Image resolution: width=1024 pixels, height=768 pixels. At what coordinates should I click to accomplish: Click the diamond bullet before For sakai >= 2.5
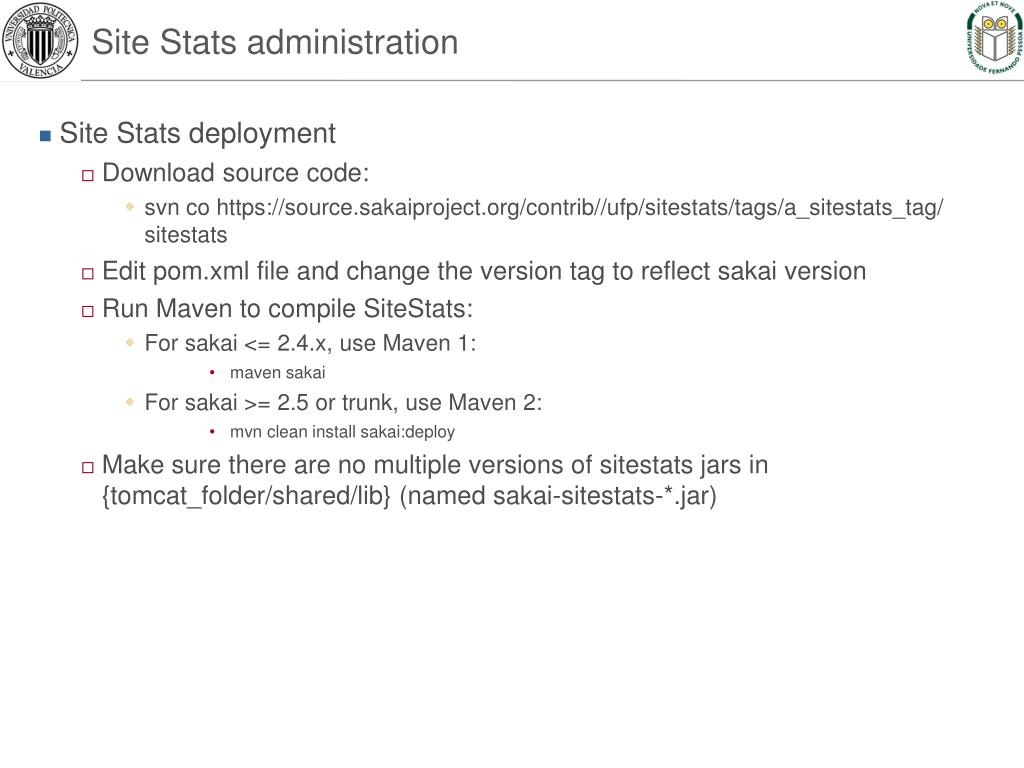pyautogui.click(x=130, y=402)
